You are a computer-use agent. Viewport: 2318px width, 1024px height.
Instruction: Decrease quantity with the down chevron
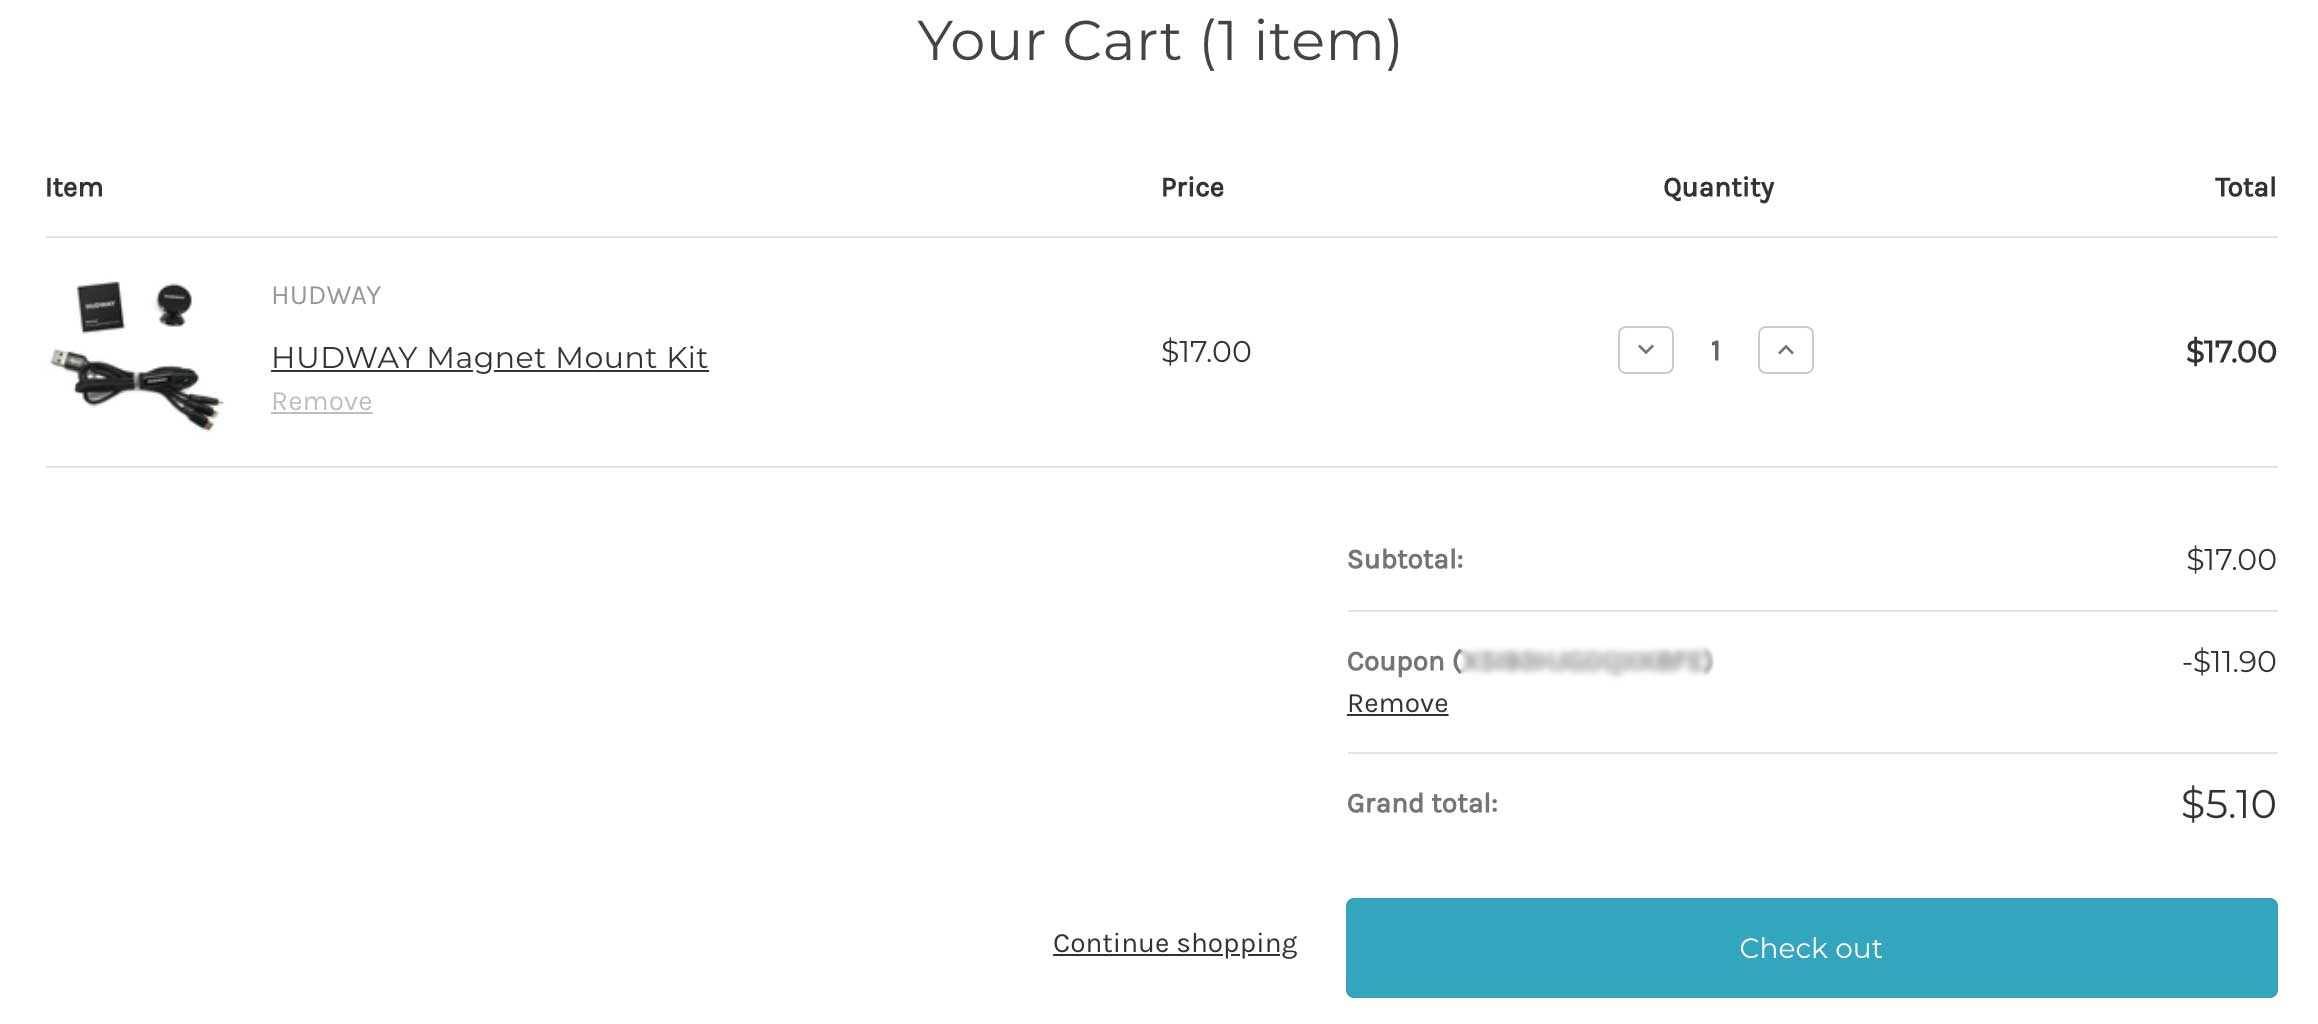click(x=1645, y=350)
